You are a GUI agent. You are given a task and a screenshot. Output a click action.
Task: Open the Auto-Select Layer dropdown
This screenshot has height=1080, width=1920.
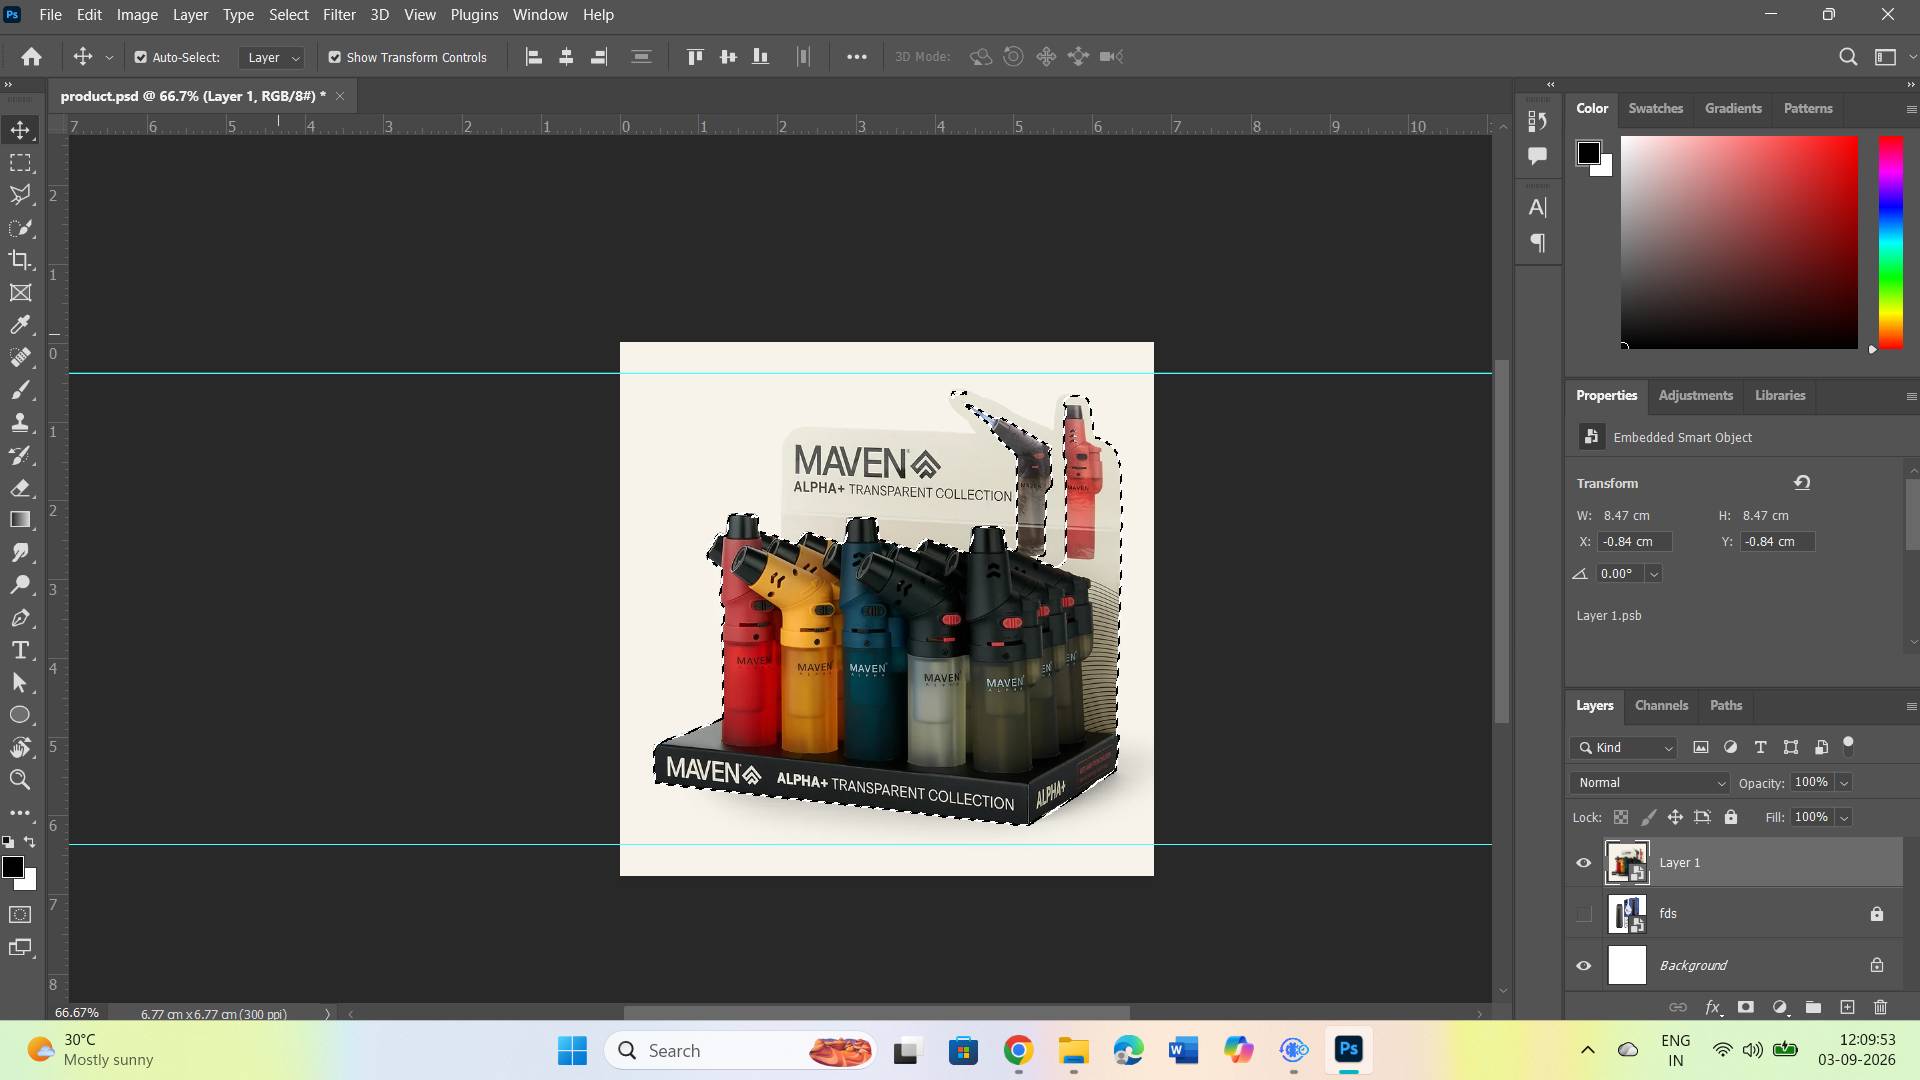click(271, 57)
